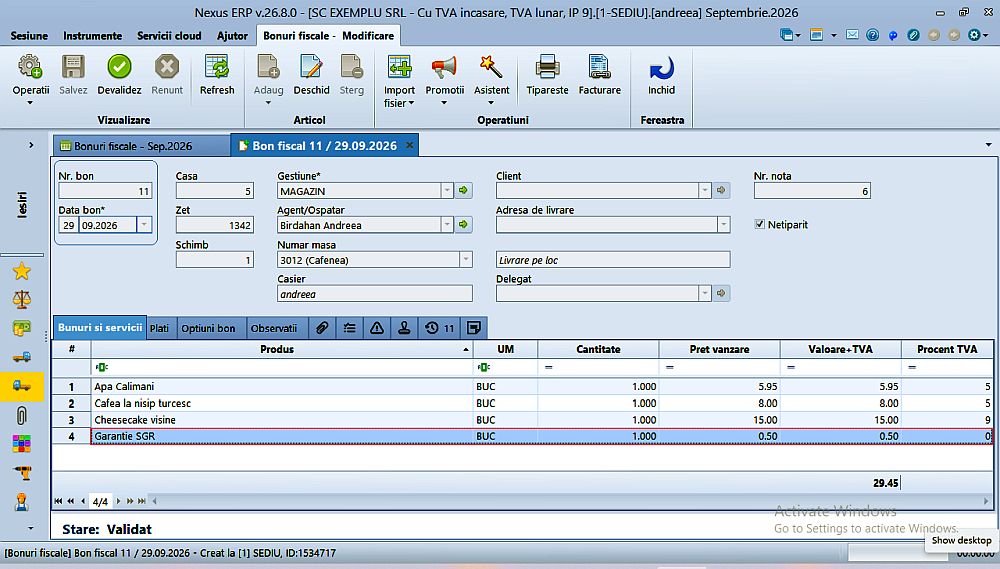Expand the Data bon date picker
This screenshot has width=1000, height=569.
click(144, 225)
